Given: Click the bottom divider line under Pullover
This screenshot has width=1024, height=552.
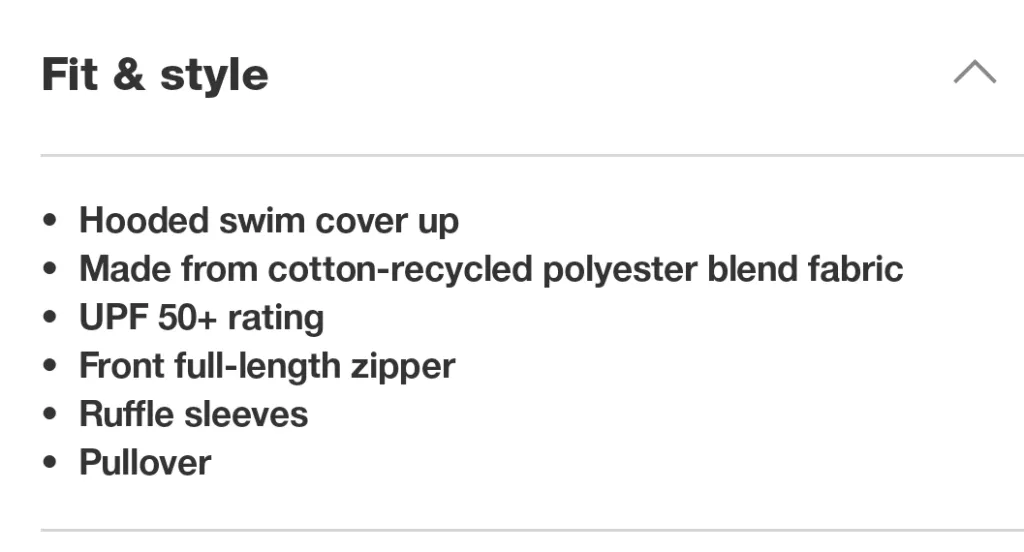Looking at the screenshot, I should click(532, 530).
